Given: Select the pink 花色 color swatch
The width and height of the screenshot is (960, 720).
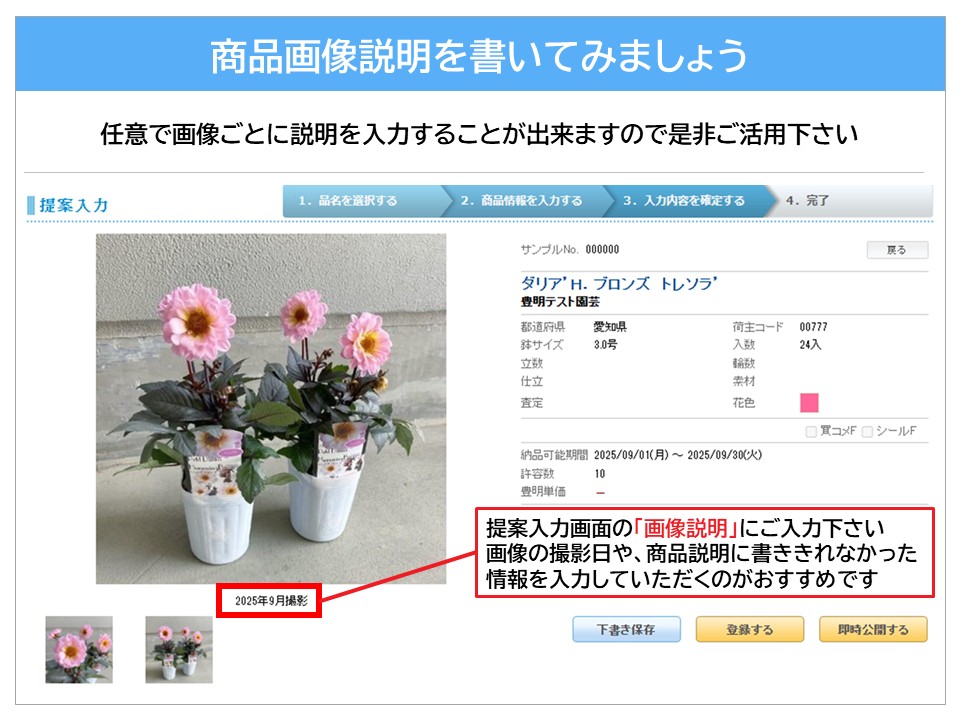Looking at the screenshot, I should pyautogui.click(x=809, y=403).
